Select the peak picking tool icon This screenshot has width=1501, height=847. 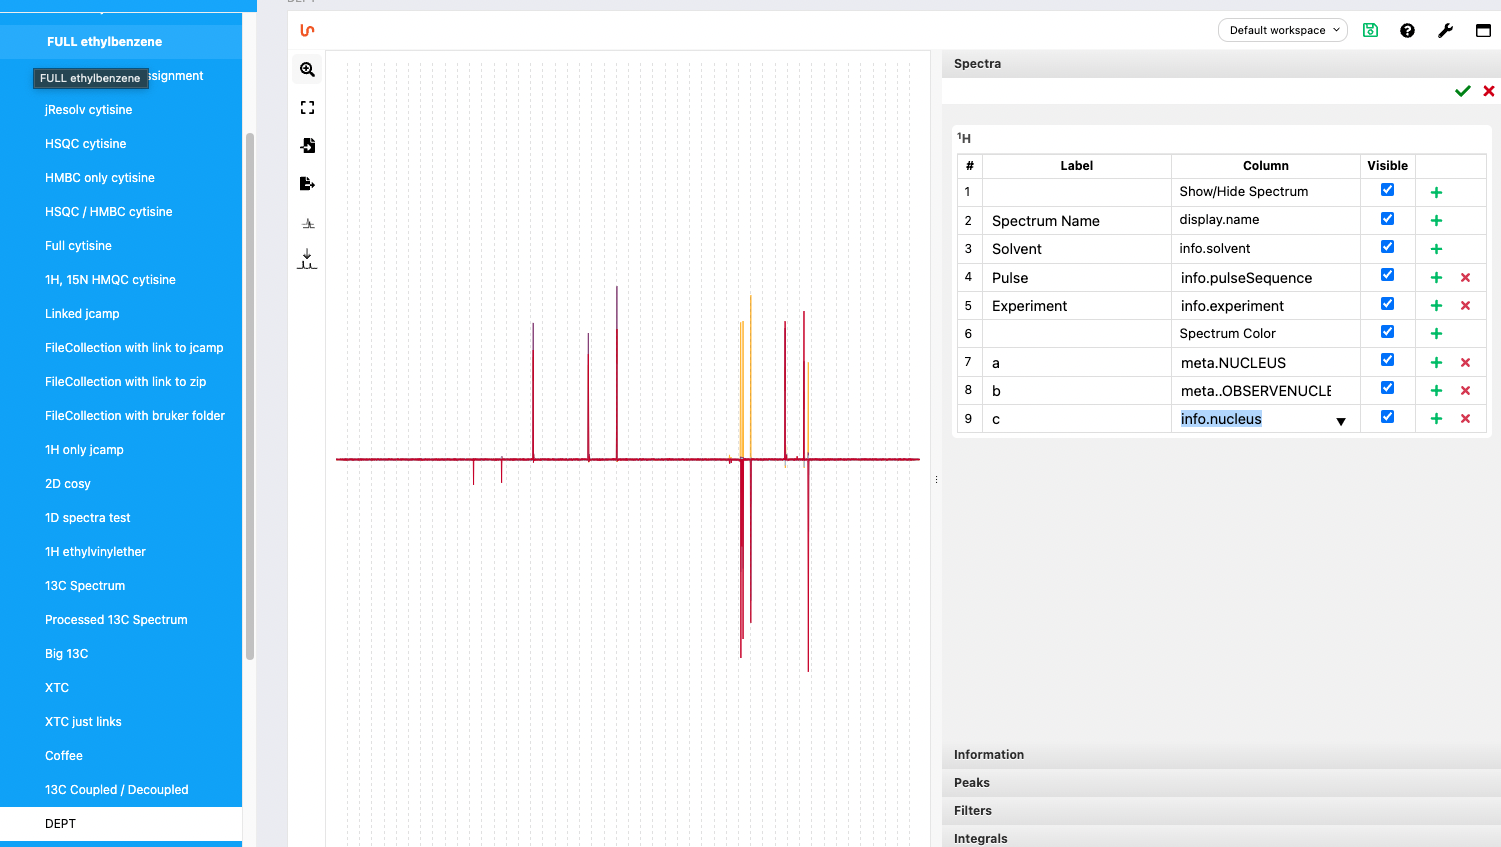307,223
